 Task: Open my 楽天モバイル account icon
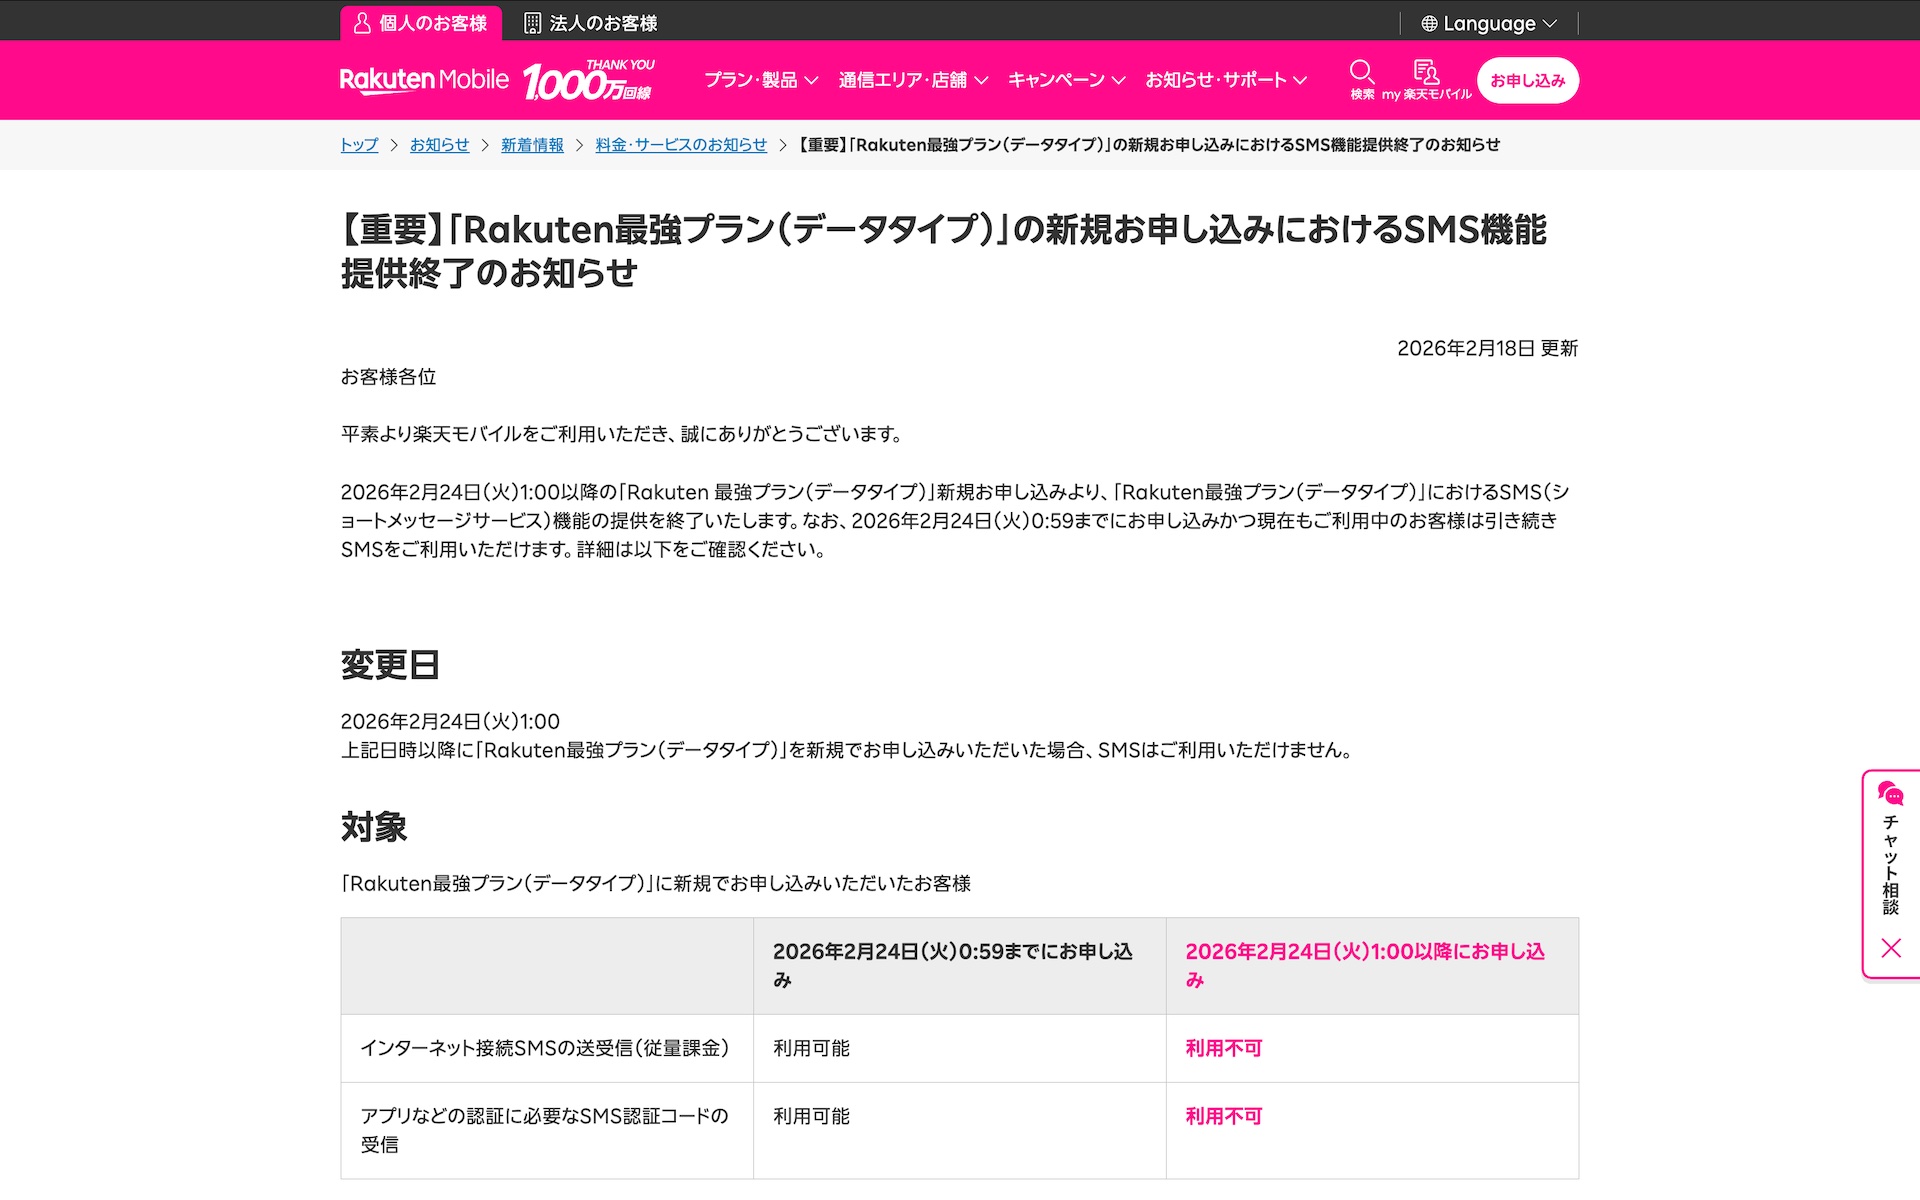(x=1425, y=72)
